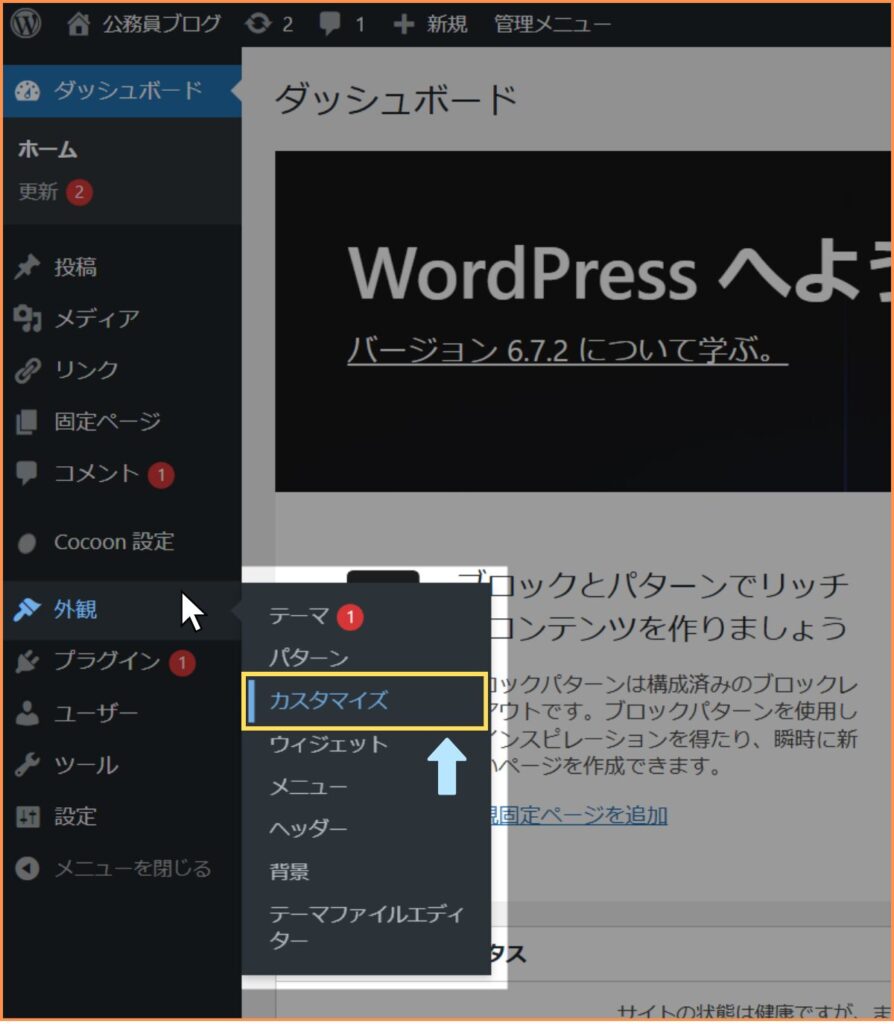This screenshot has width=894, height=1024.
Task: Click the 固定ページを追加 link
Action: 579,815
